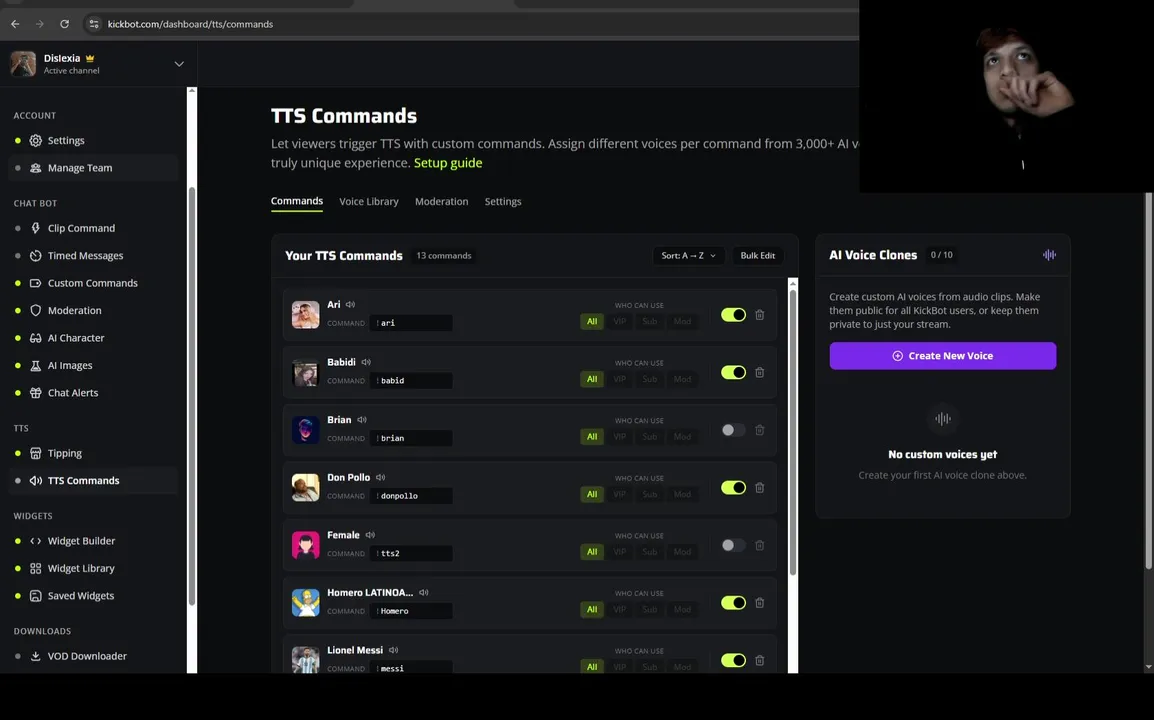Click the Saved Widgets icon
1154x720 pixels.
(35, 596)
